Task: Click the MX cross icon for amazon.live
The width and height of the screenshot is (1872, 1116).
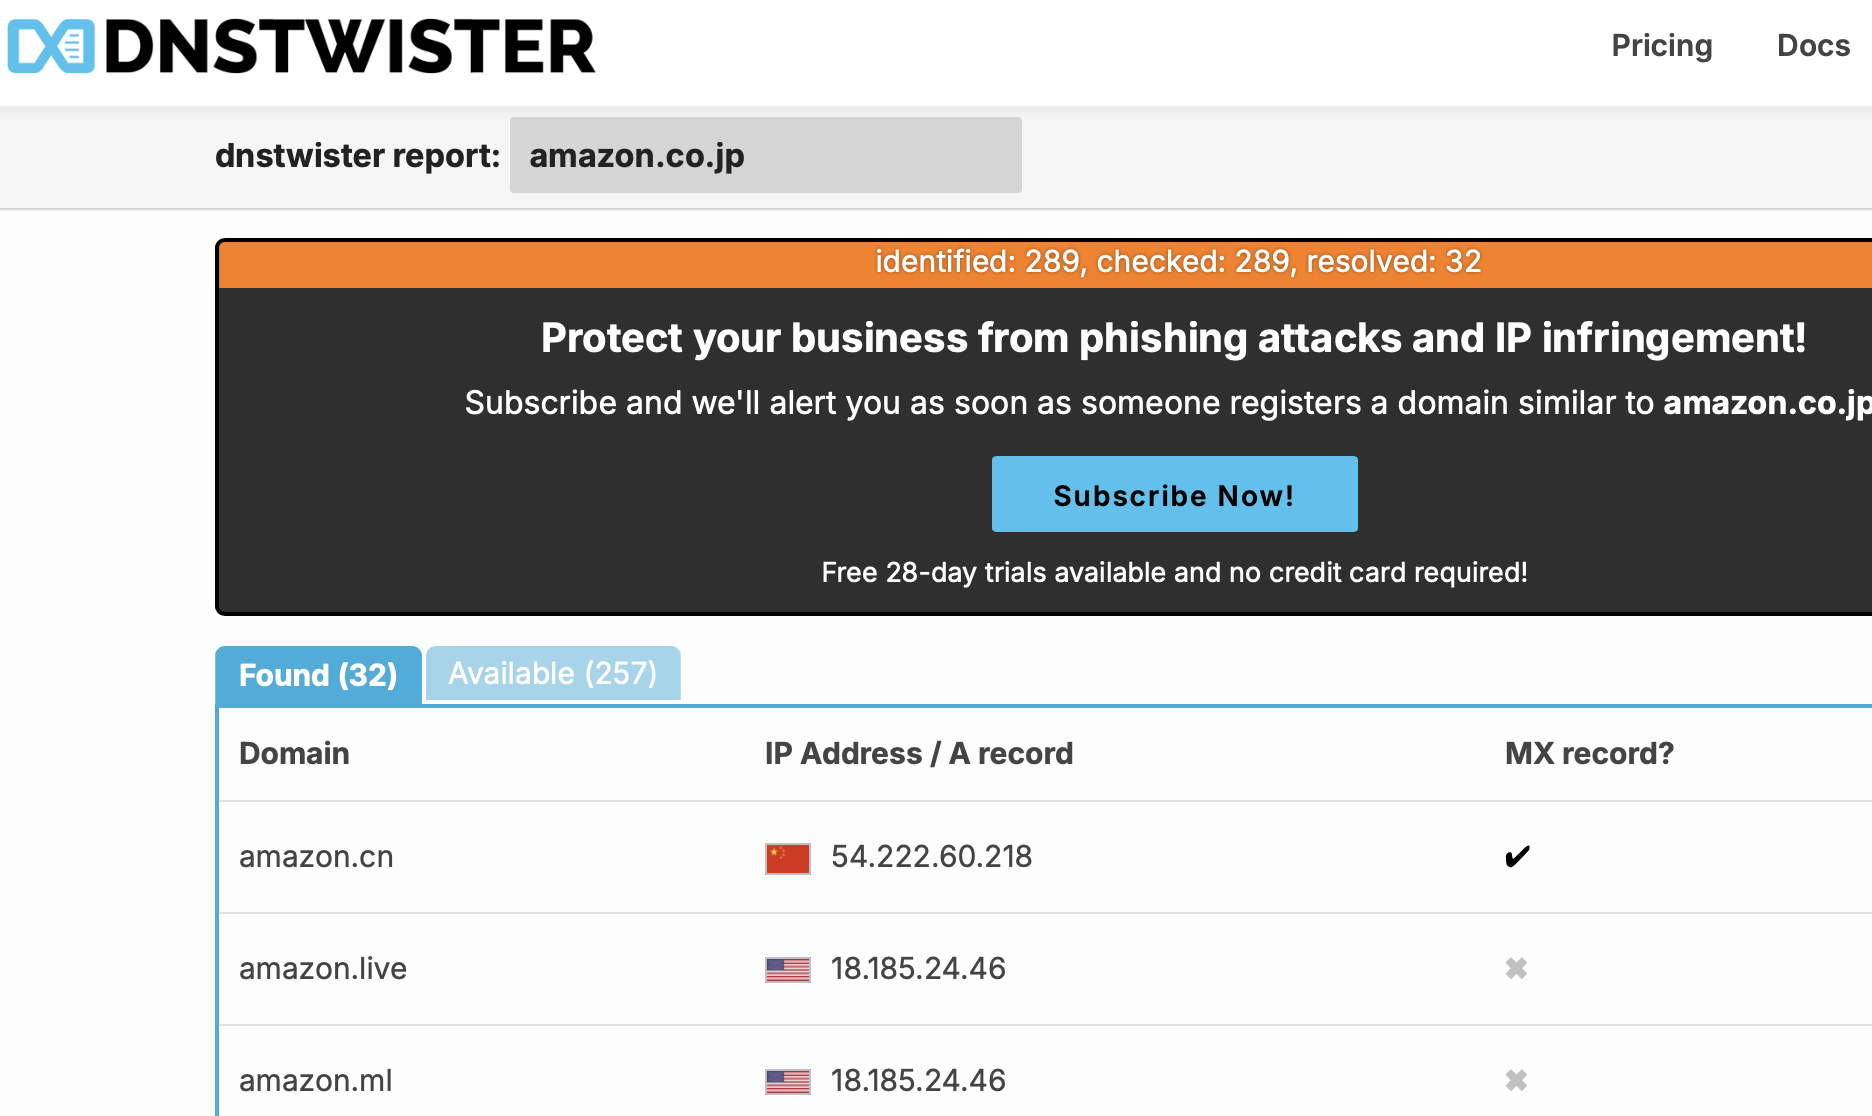Action: (x=1516, y=968)
